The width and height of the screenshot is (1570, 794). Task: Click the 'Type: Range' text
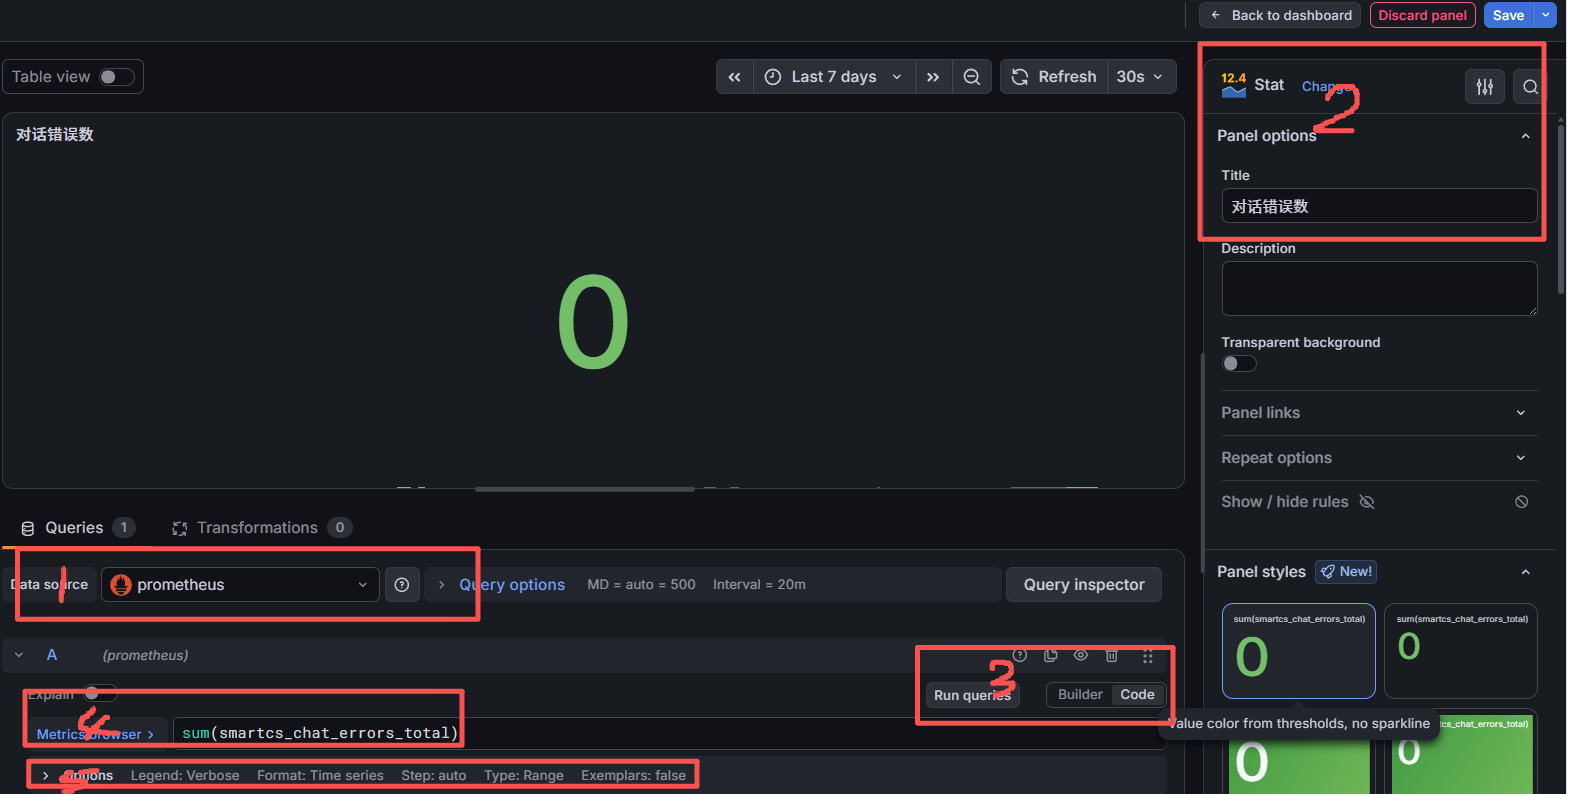pos(524,775)
